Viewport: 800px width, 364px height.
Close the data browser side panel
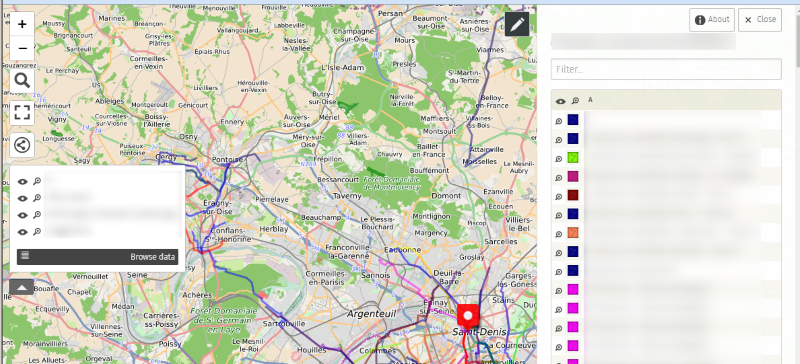point(760,19)
